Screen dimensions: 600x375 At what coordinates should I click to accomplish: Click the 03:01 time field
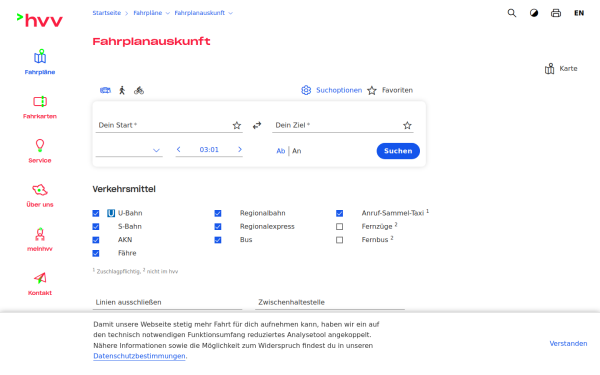coord(209,150)
